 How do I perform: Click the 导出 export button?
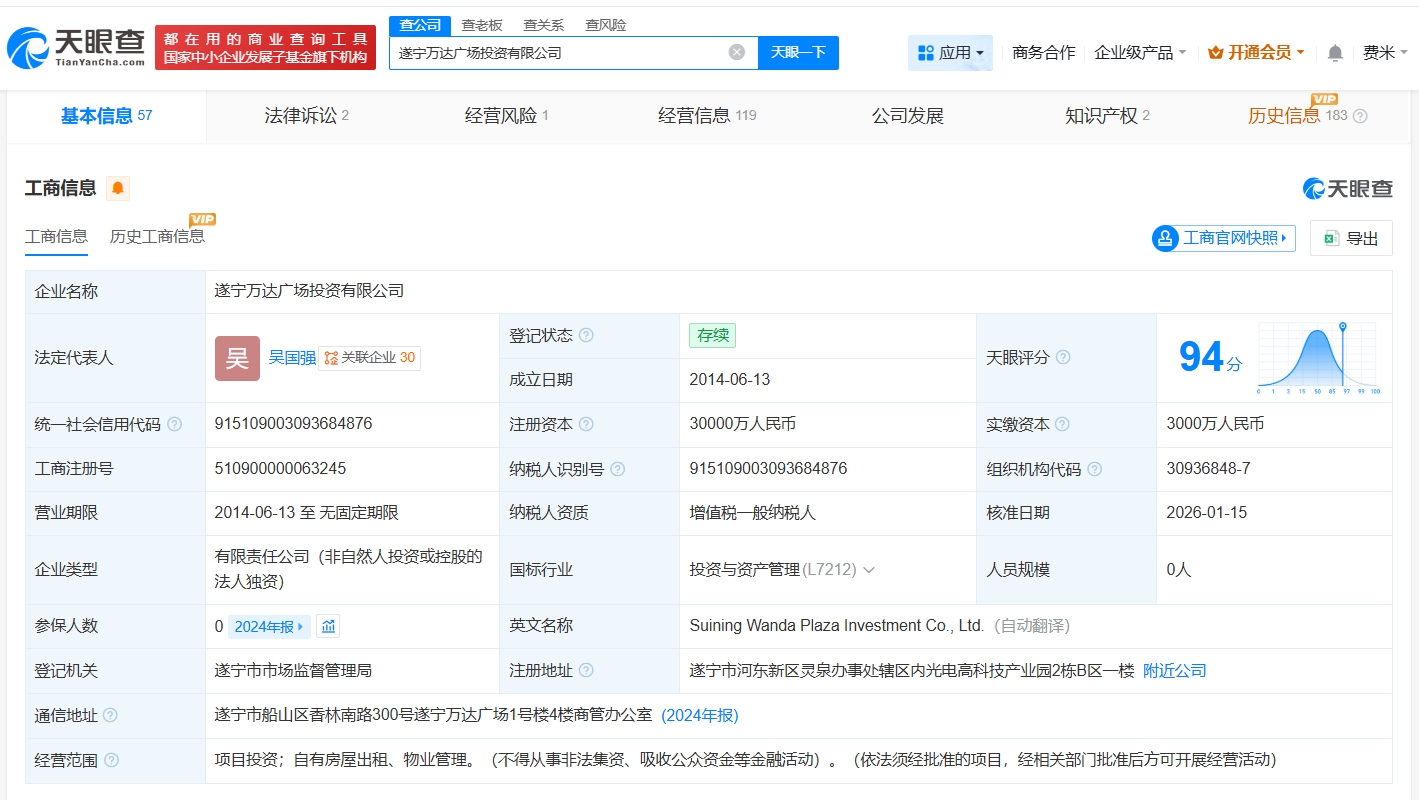tap(1351, 238)
